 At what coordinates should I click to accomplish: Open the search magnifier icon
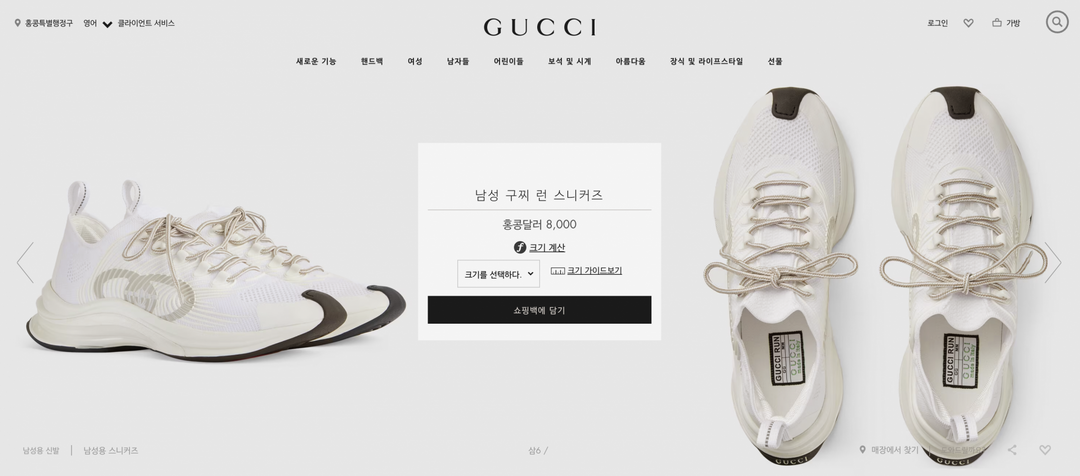pyautogui.click(x=1057, y=22)
